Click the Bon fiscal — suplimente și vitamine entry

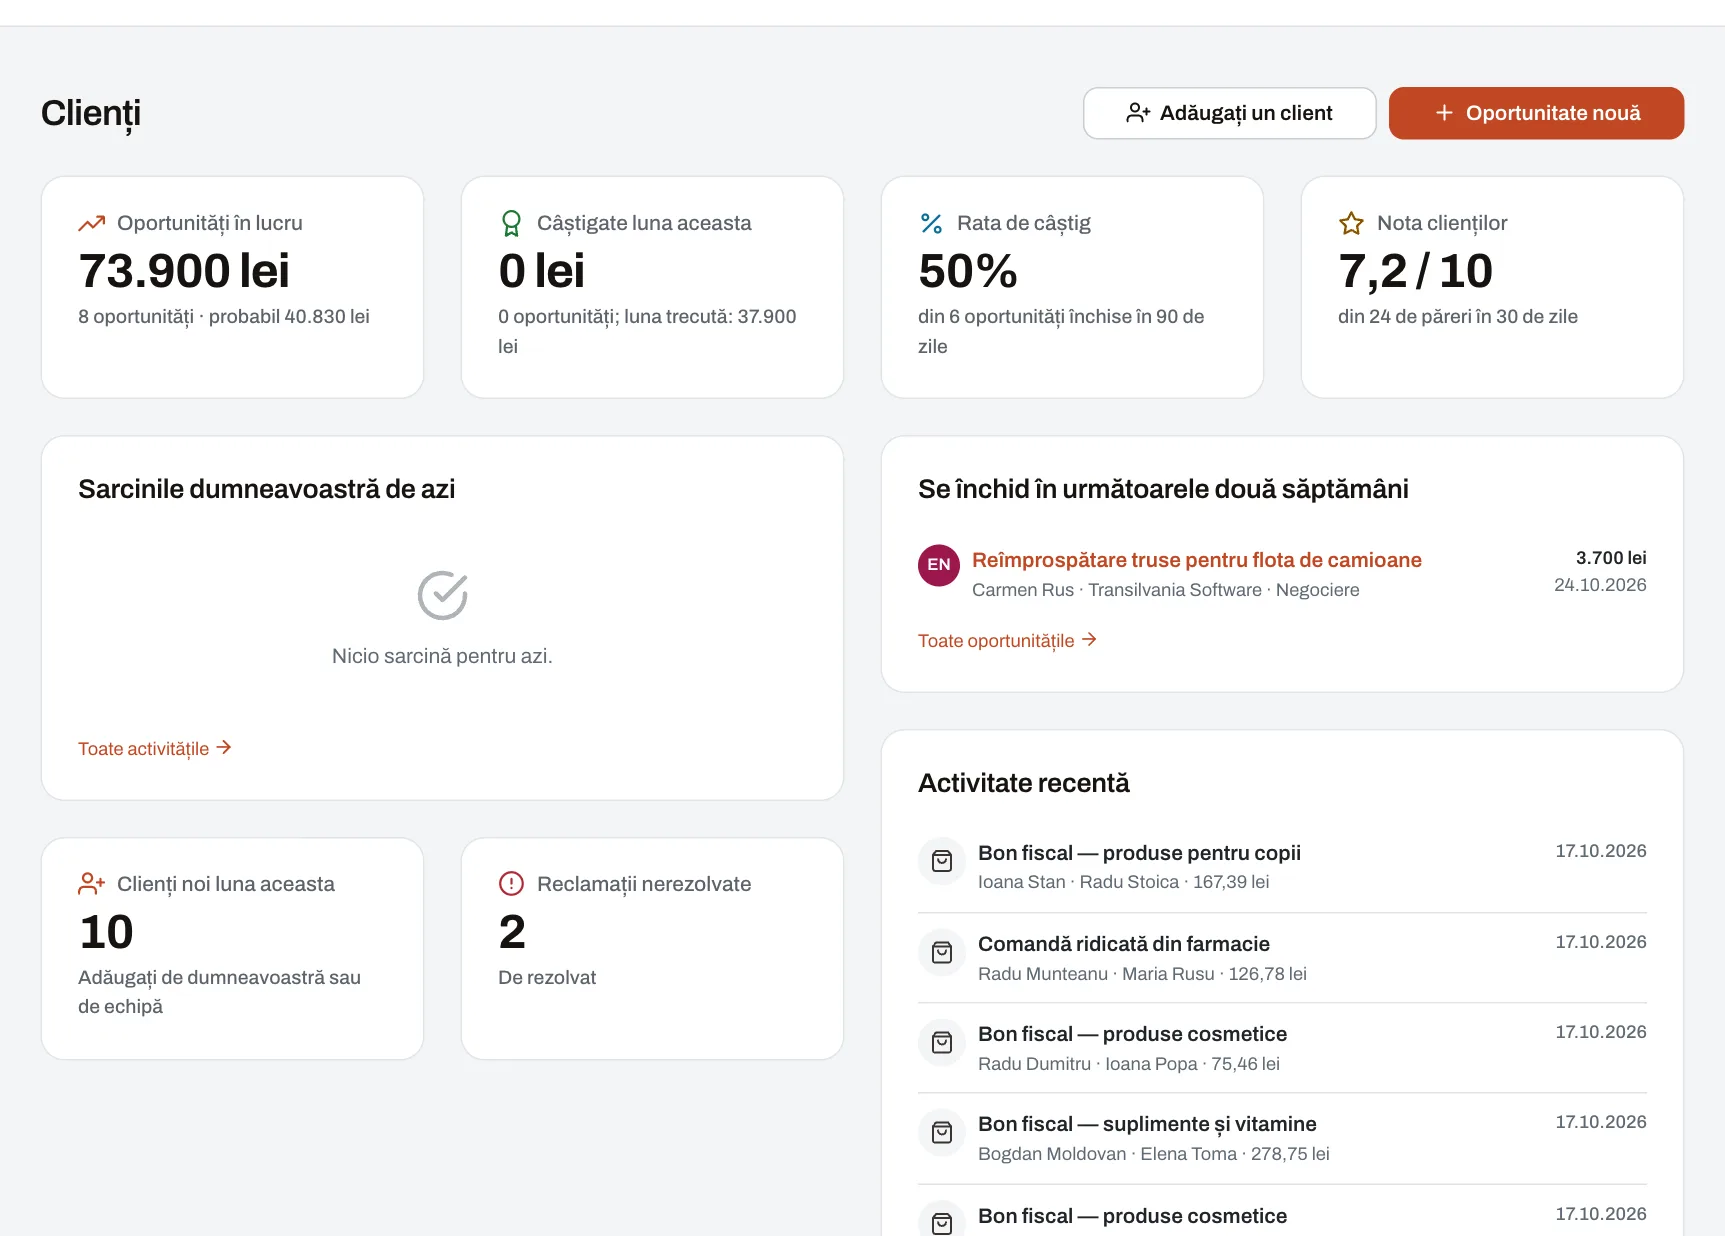(x=1282, y=1138)
